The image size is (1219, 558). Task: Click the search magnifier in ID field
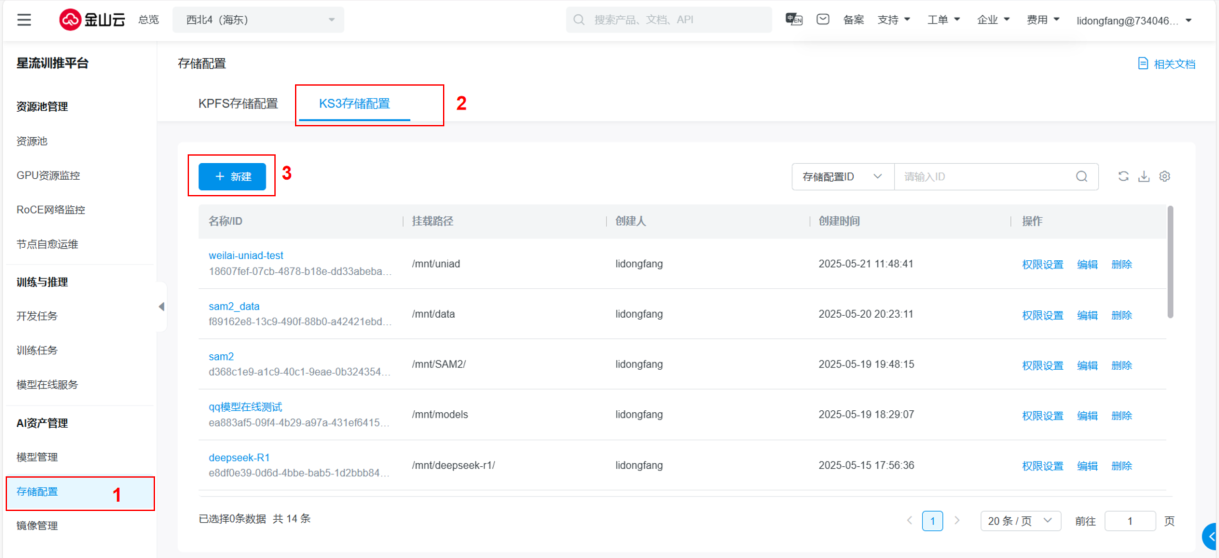tap(1081, 177)
